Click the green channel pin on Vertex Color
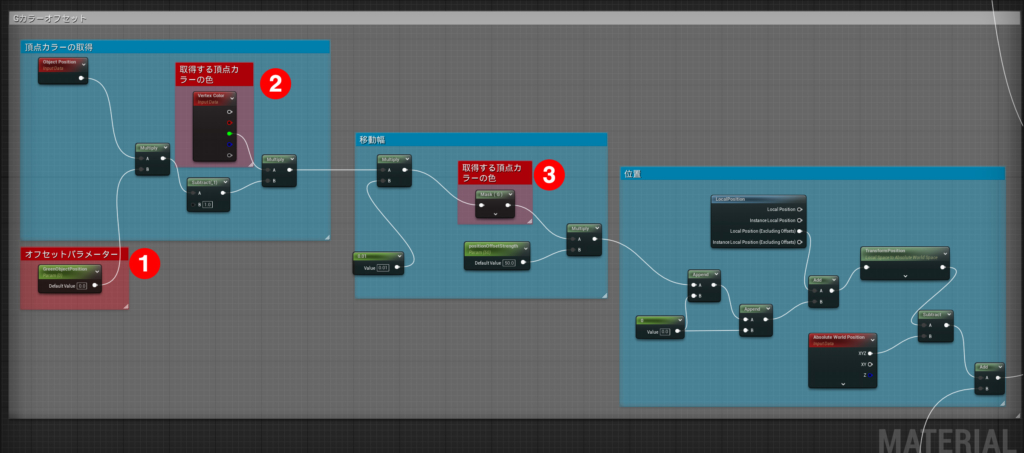The width and height of the screenshot is (1024, 453). [229, 134]
